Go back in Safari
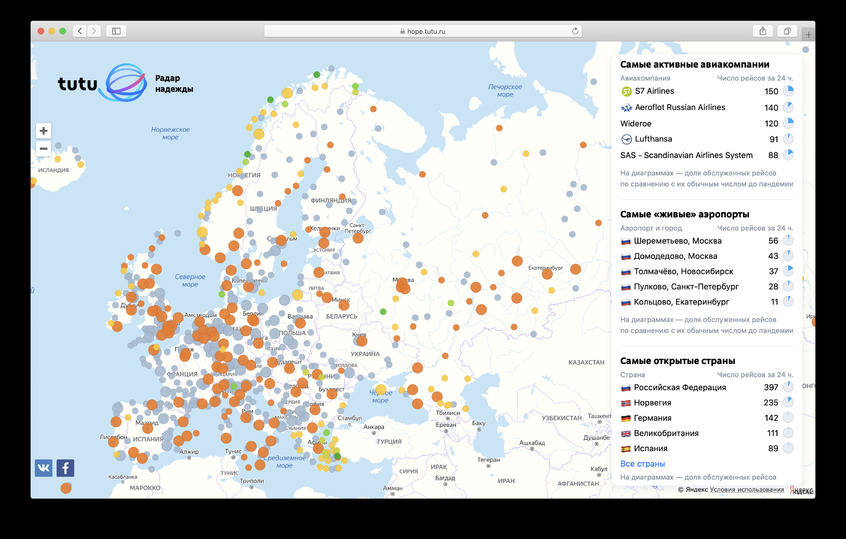This screenshot has width=846, height=539. pos(80,31)
